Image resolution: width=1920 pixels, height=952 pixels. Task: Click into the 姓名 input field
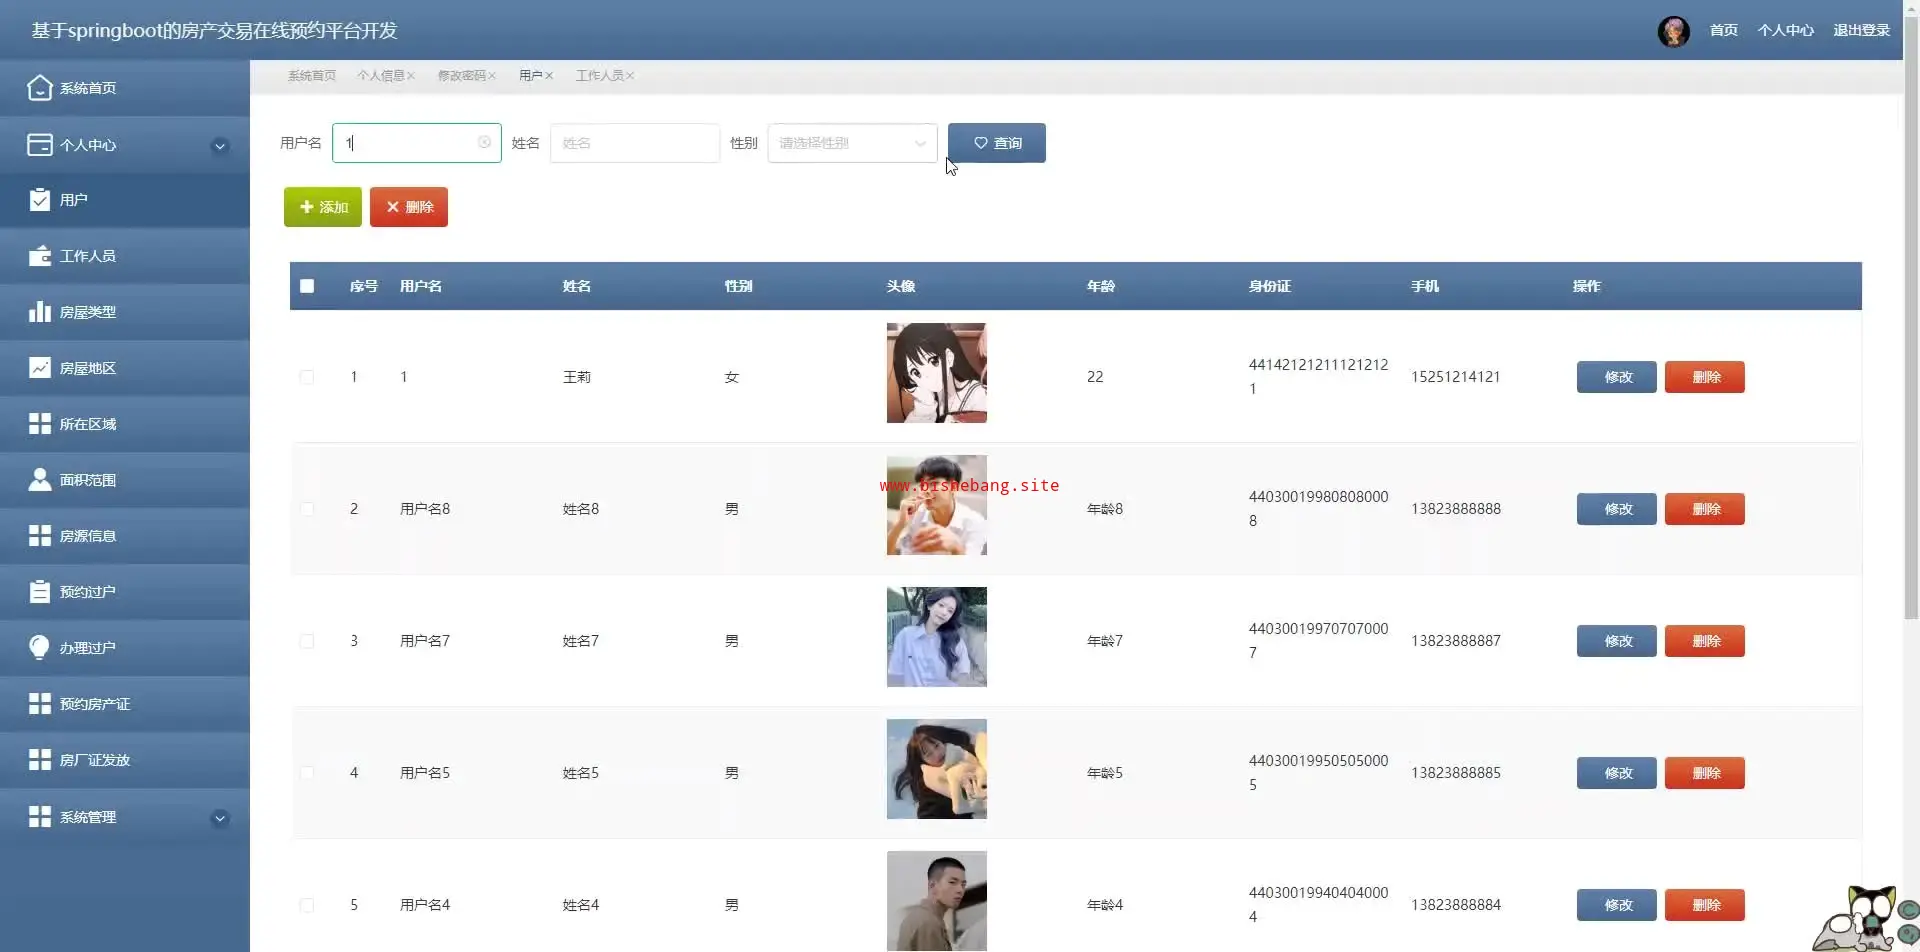tap(634, 143)
